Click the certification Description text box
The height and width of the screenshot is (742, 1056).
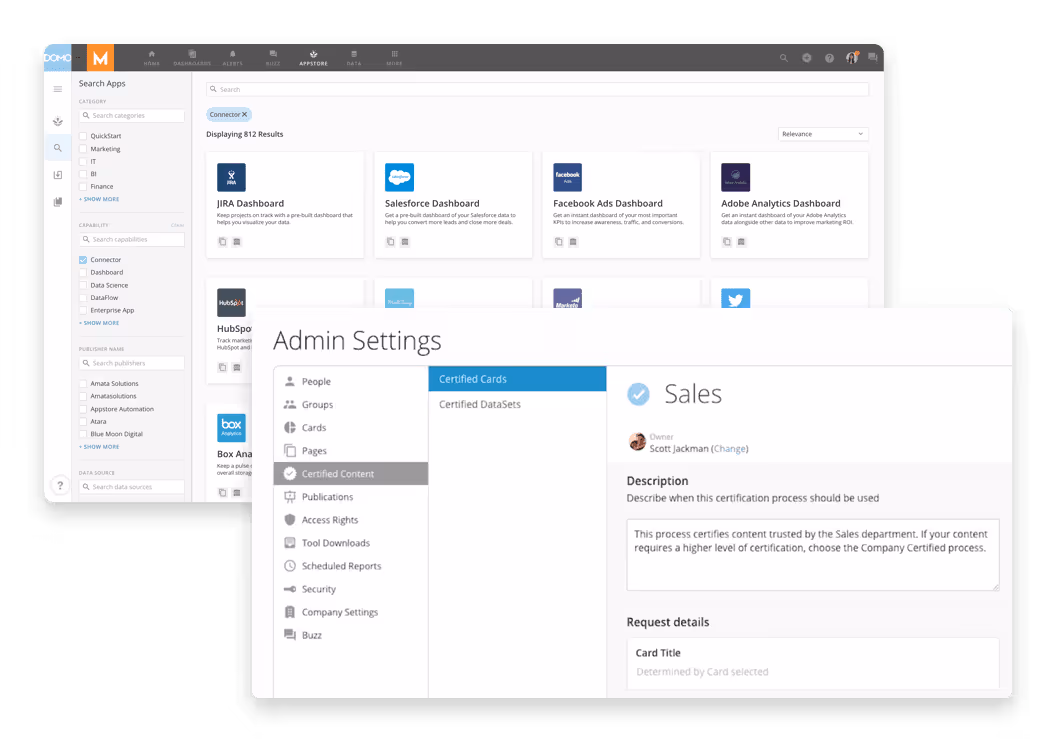pyautogui.click(x=813, y=555)
